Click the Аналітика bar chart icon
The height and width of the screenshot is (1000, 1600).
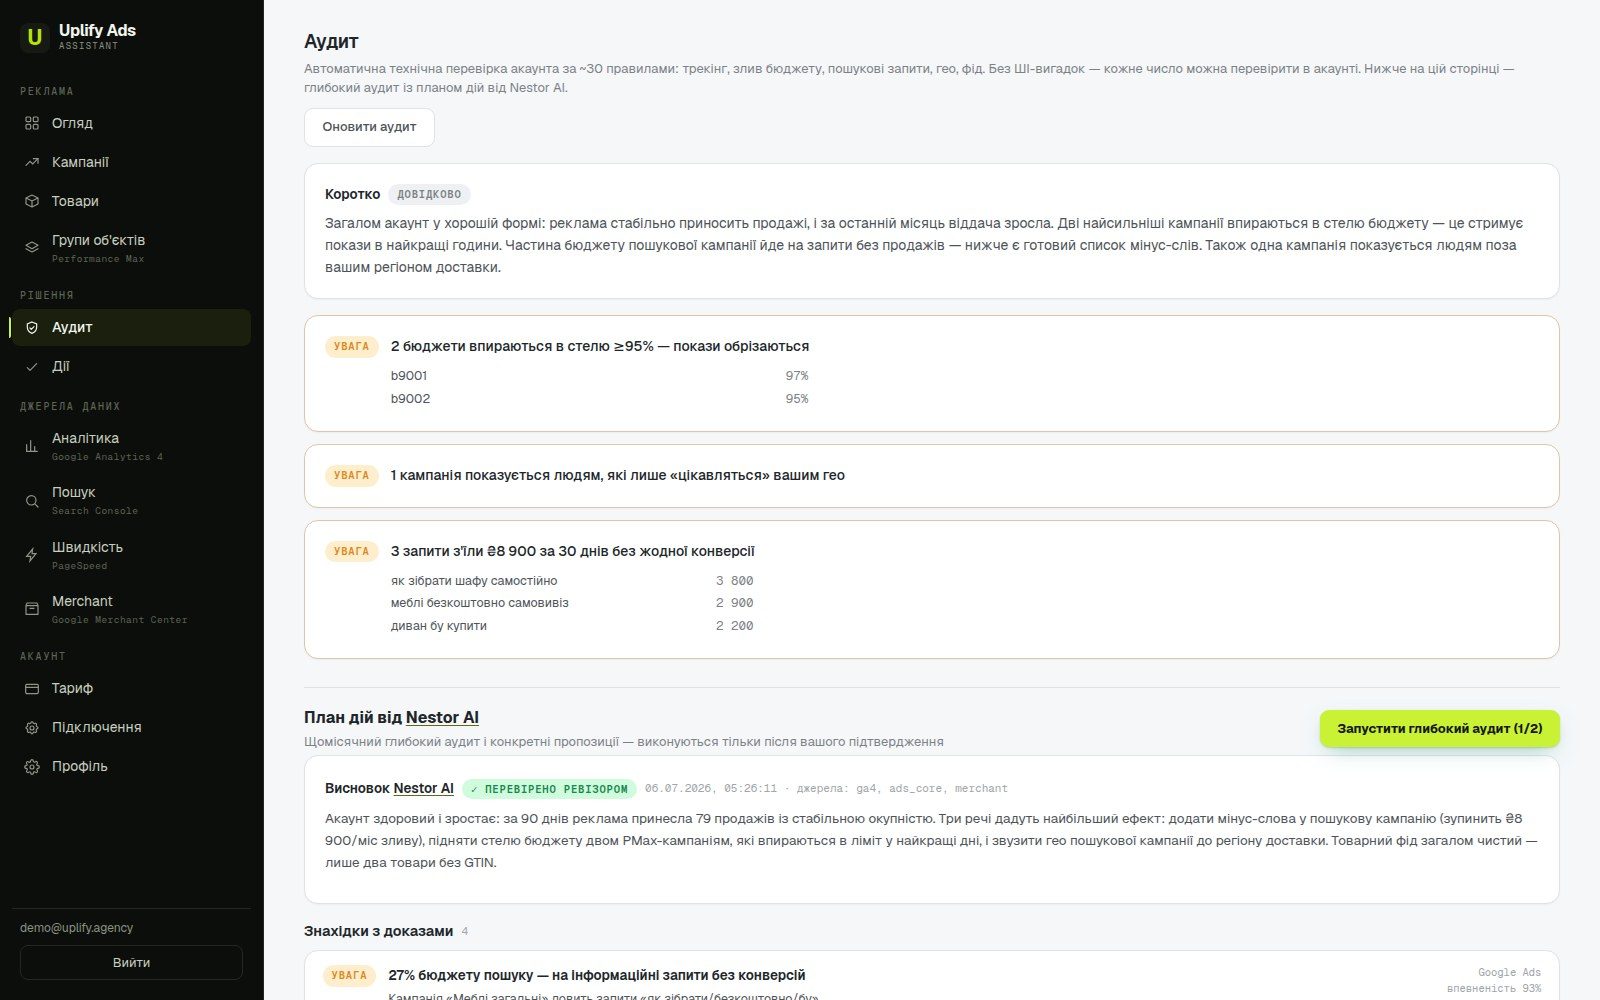tap(32, 446)
